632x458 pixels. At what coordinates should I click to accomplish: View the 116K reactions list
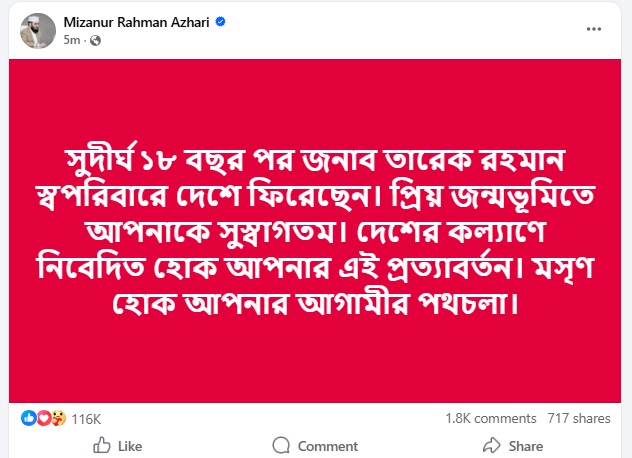(87, 419)
